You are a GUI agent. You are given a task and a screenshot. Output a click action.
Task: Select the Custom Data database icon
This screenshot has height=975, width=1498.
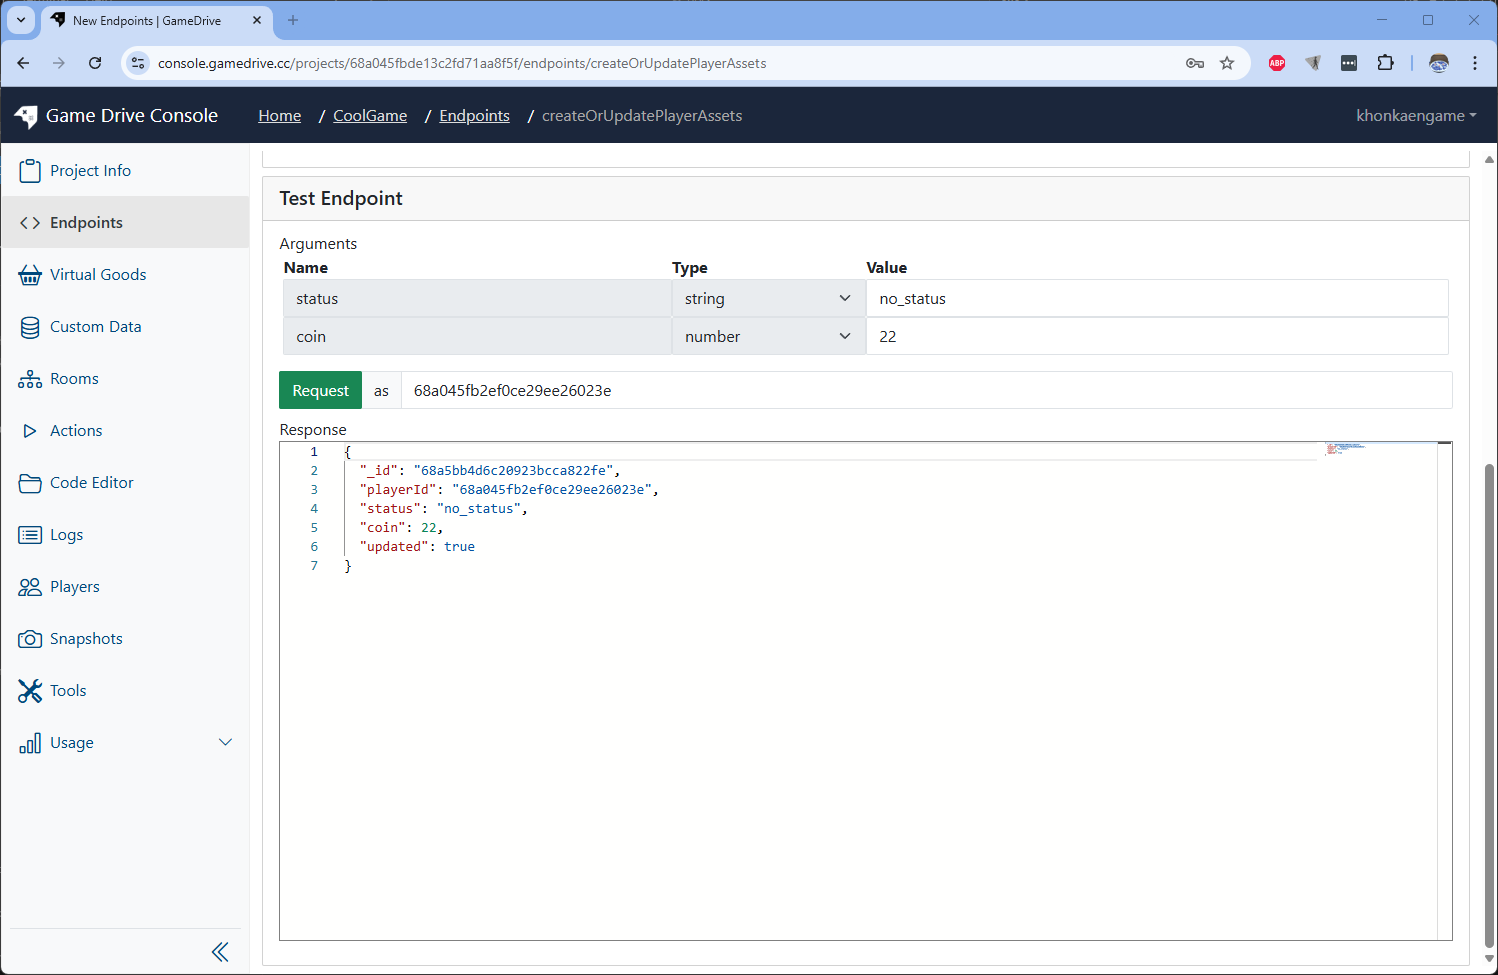(x=30, y=326)
